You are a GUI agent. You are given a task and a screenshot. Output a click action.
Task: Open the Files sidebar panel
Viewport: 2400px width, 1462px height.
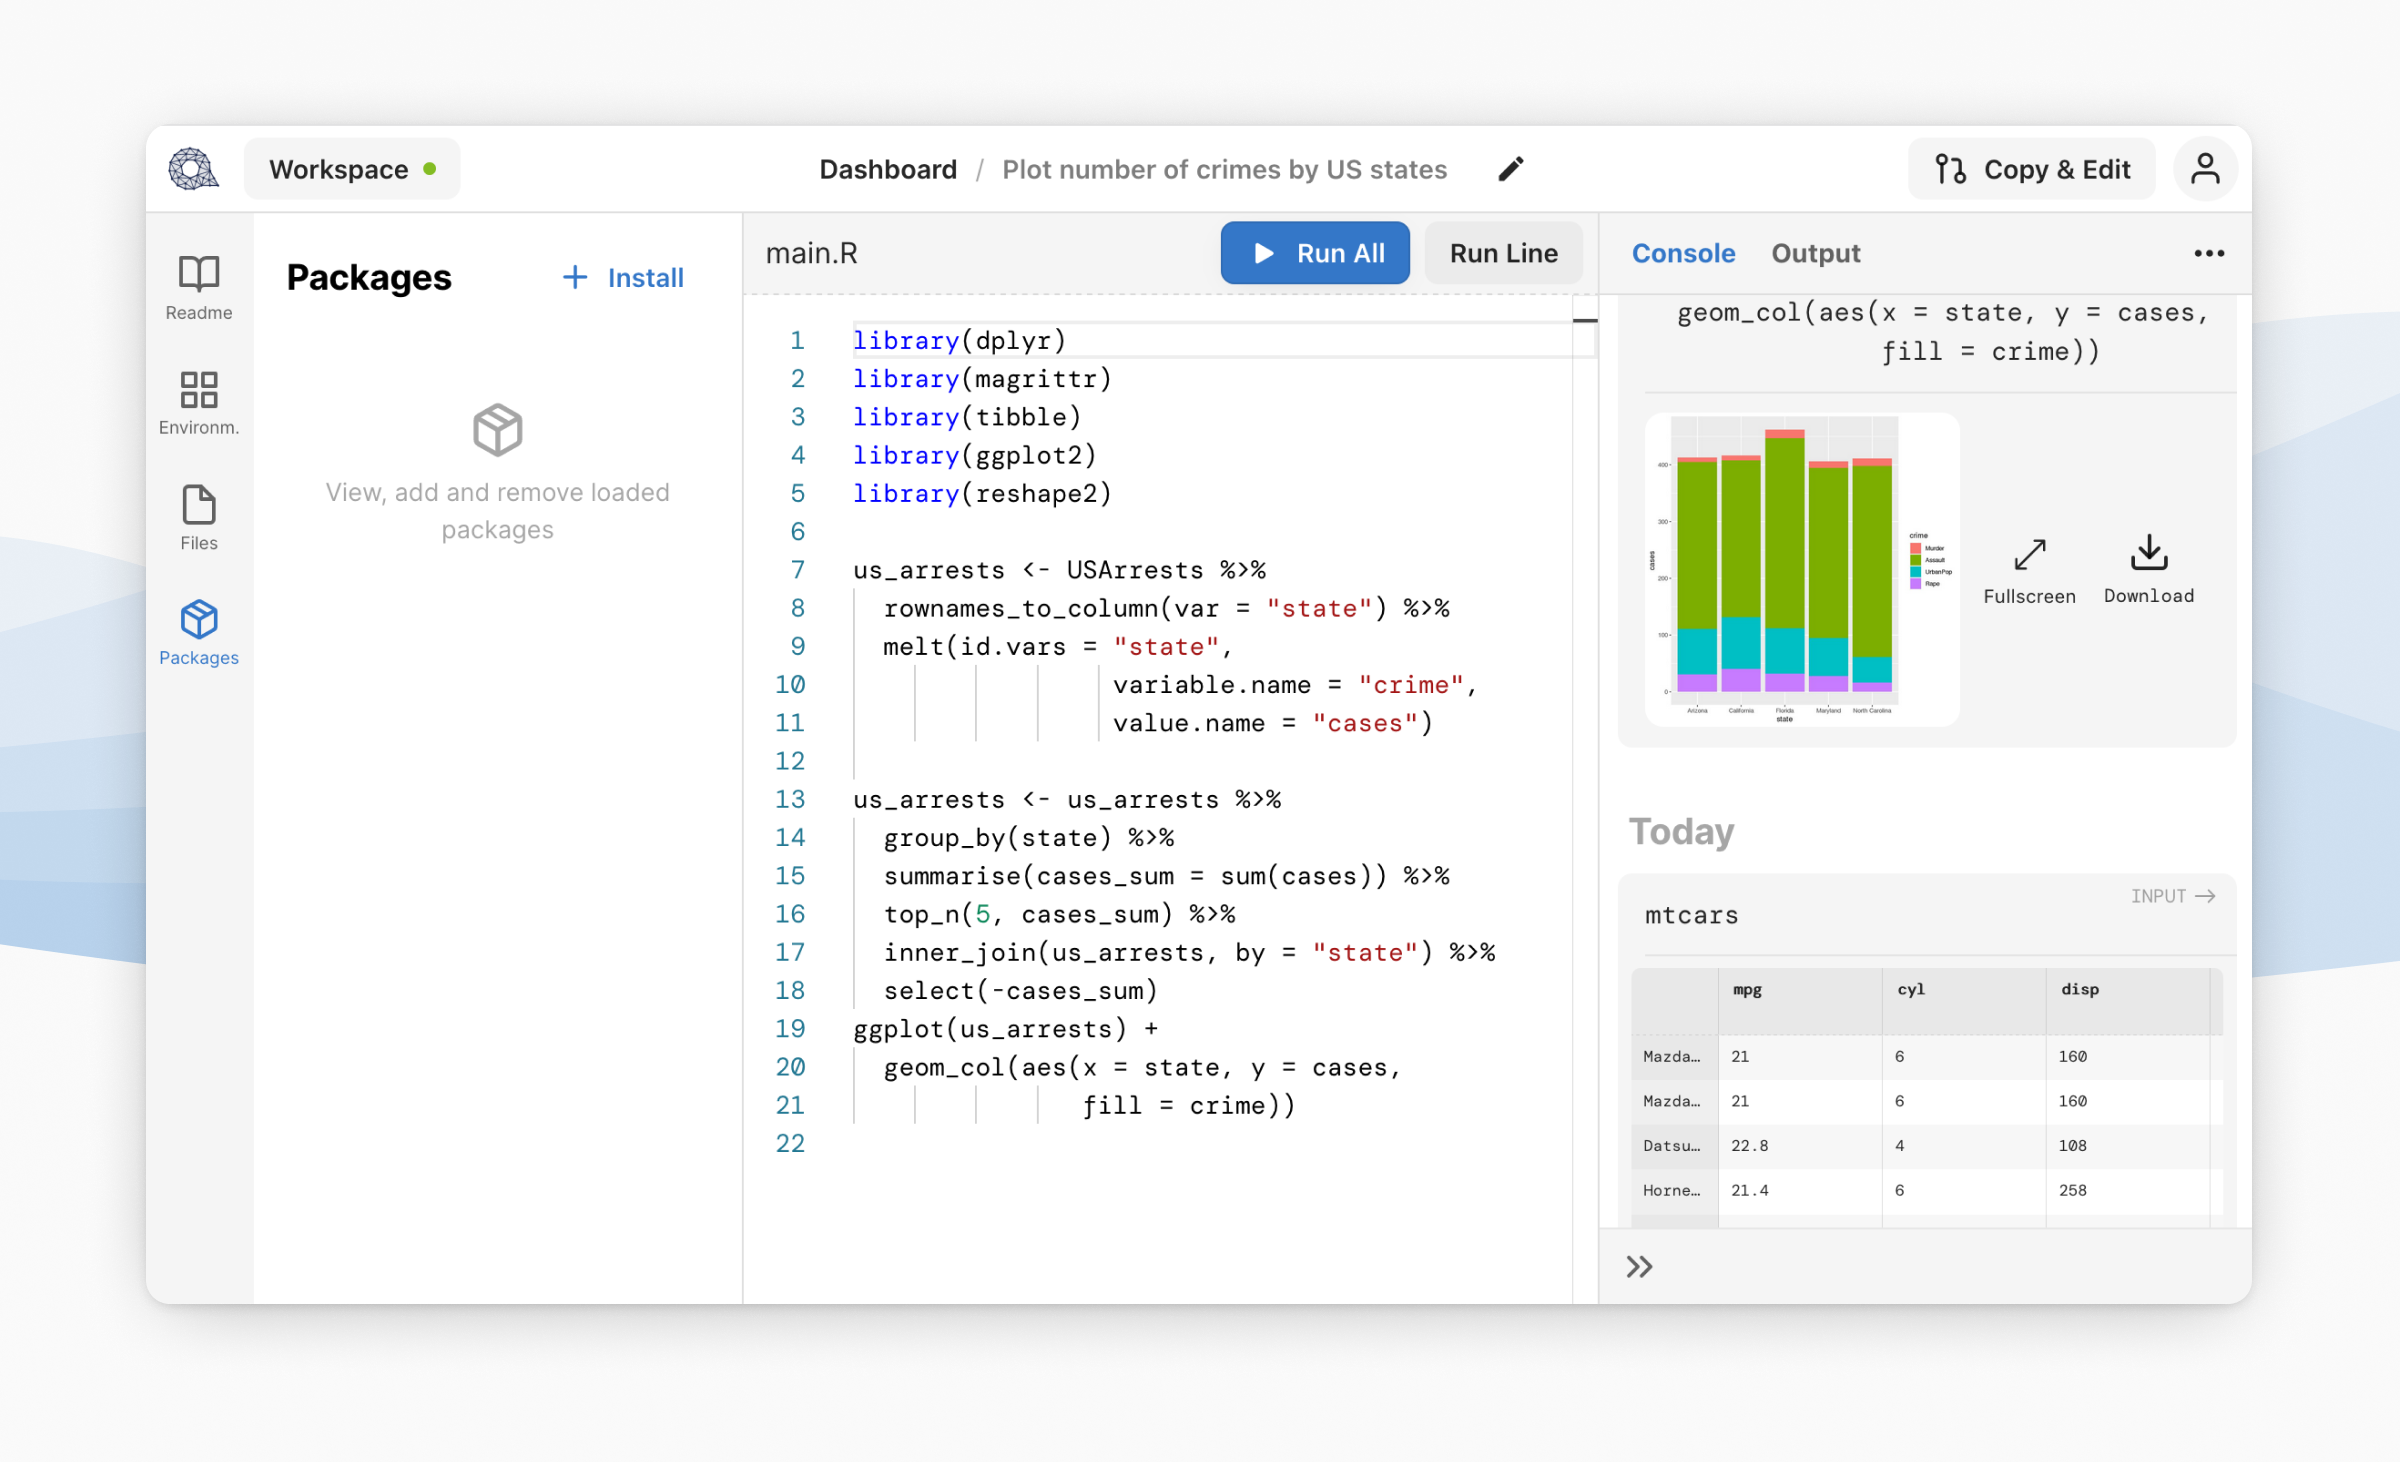pos(199,517)
